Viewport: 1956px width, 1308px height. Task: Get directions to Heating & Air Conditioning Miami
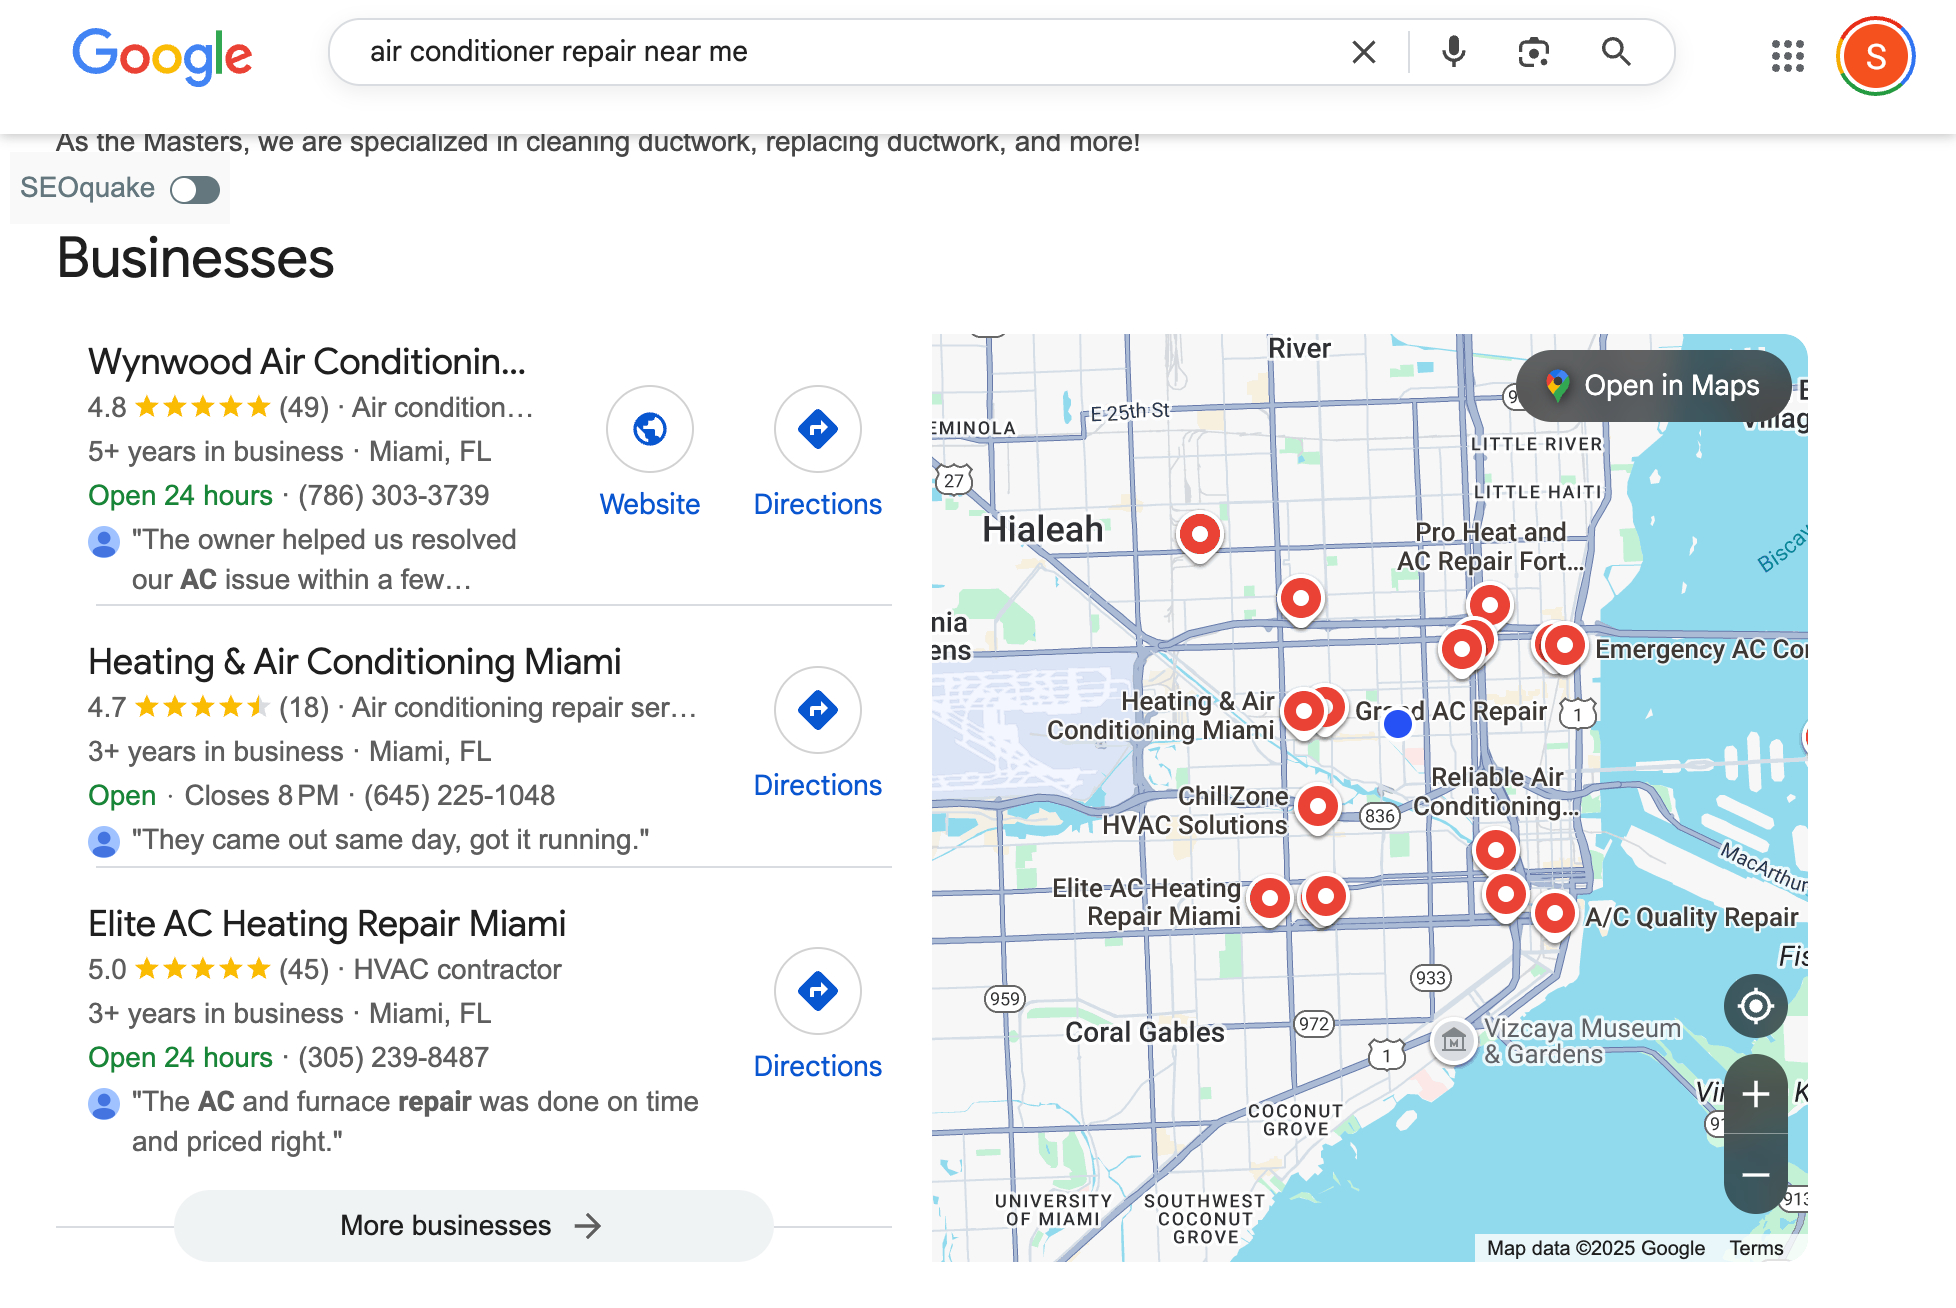817,711
